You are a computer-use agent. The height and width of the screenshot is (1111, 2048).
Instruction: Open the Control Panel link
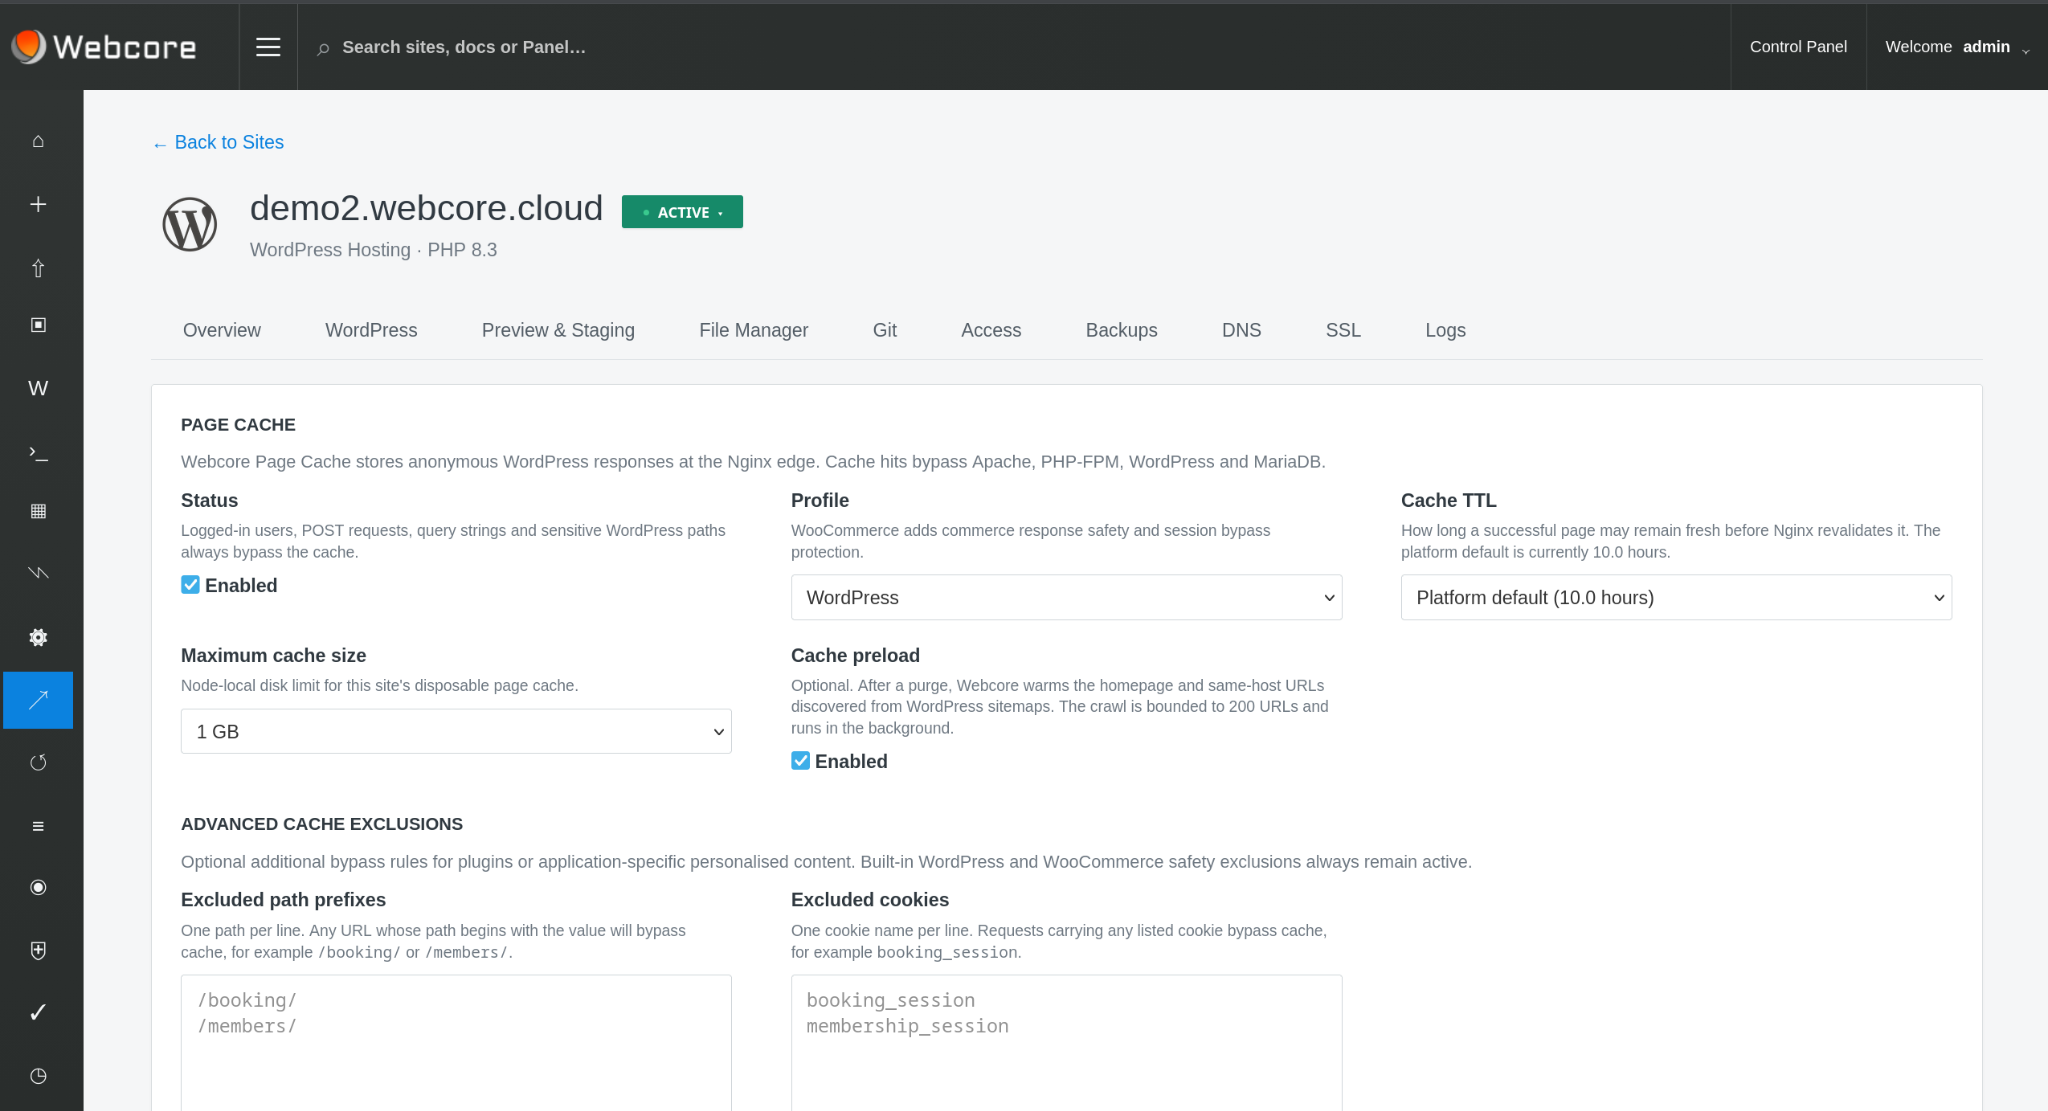coord(1798,47)
